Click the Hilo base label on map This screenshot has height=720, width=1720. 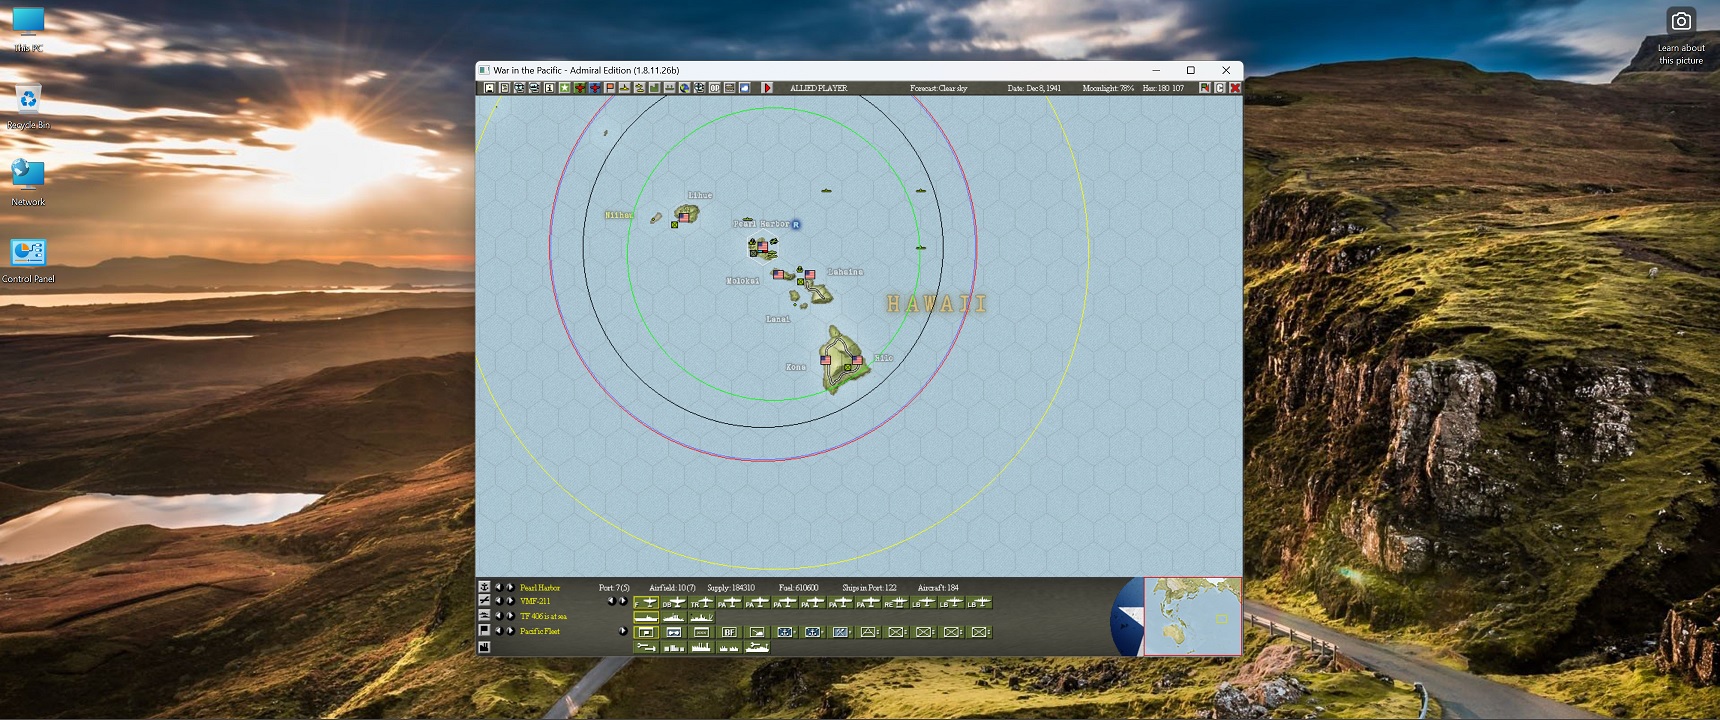[x=883, y=358]
